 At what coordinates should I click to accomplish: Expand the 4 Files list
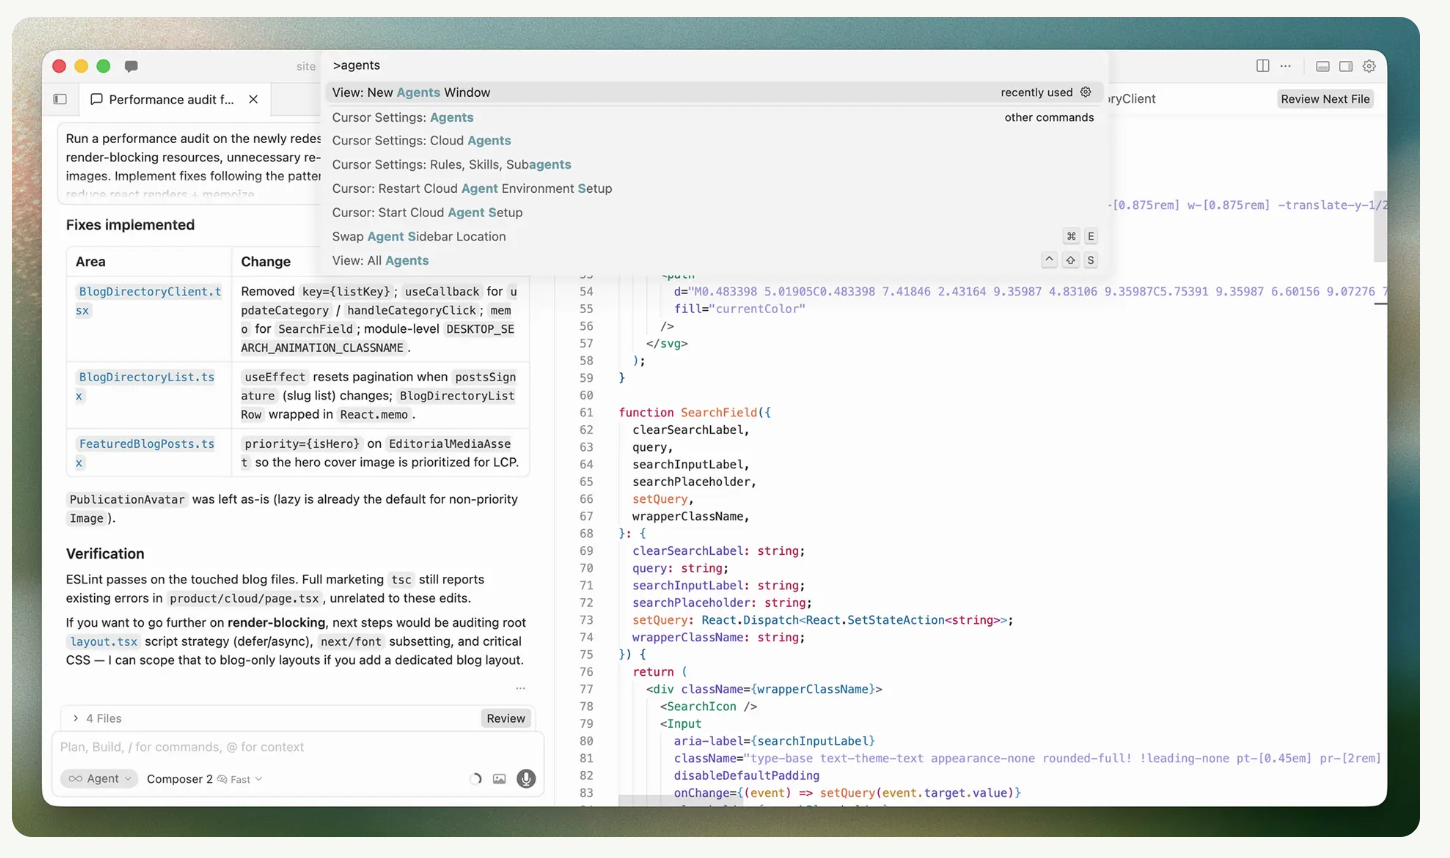coord(96,718)
